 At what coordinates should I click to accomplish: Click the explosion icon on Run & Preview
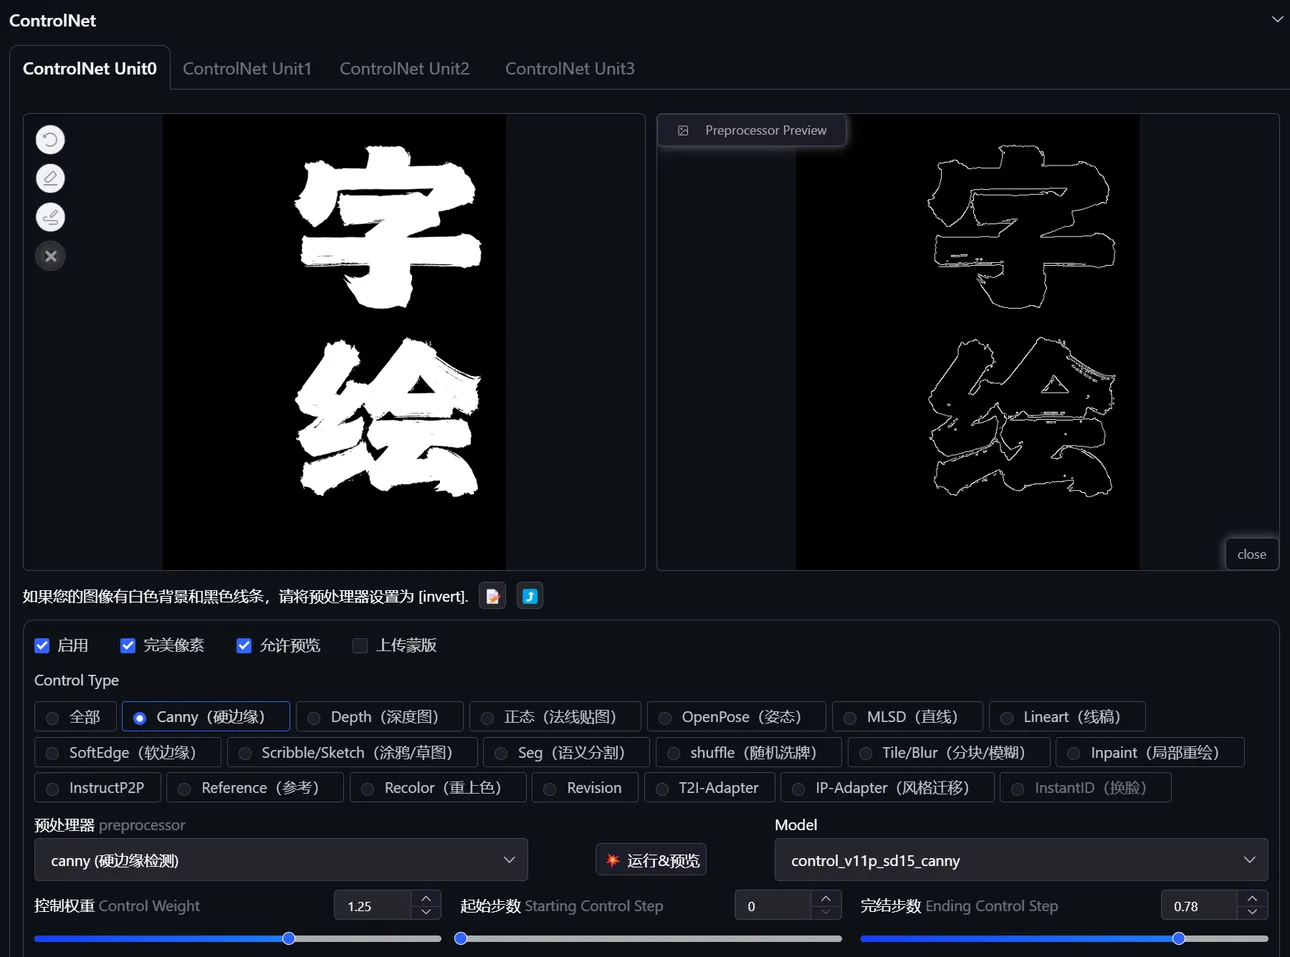[613, 861]
